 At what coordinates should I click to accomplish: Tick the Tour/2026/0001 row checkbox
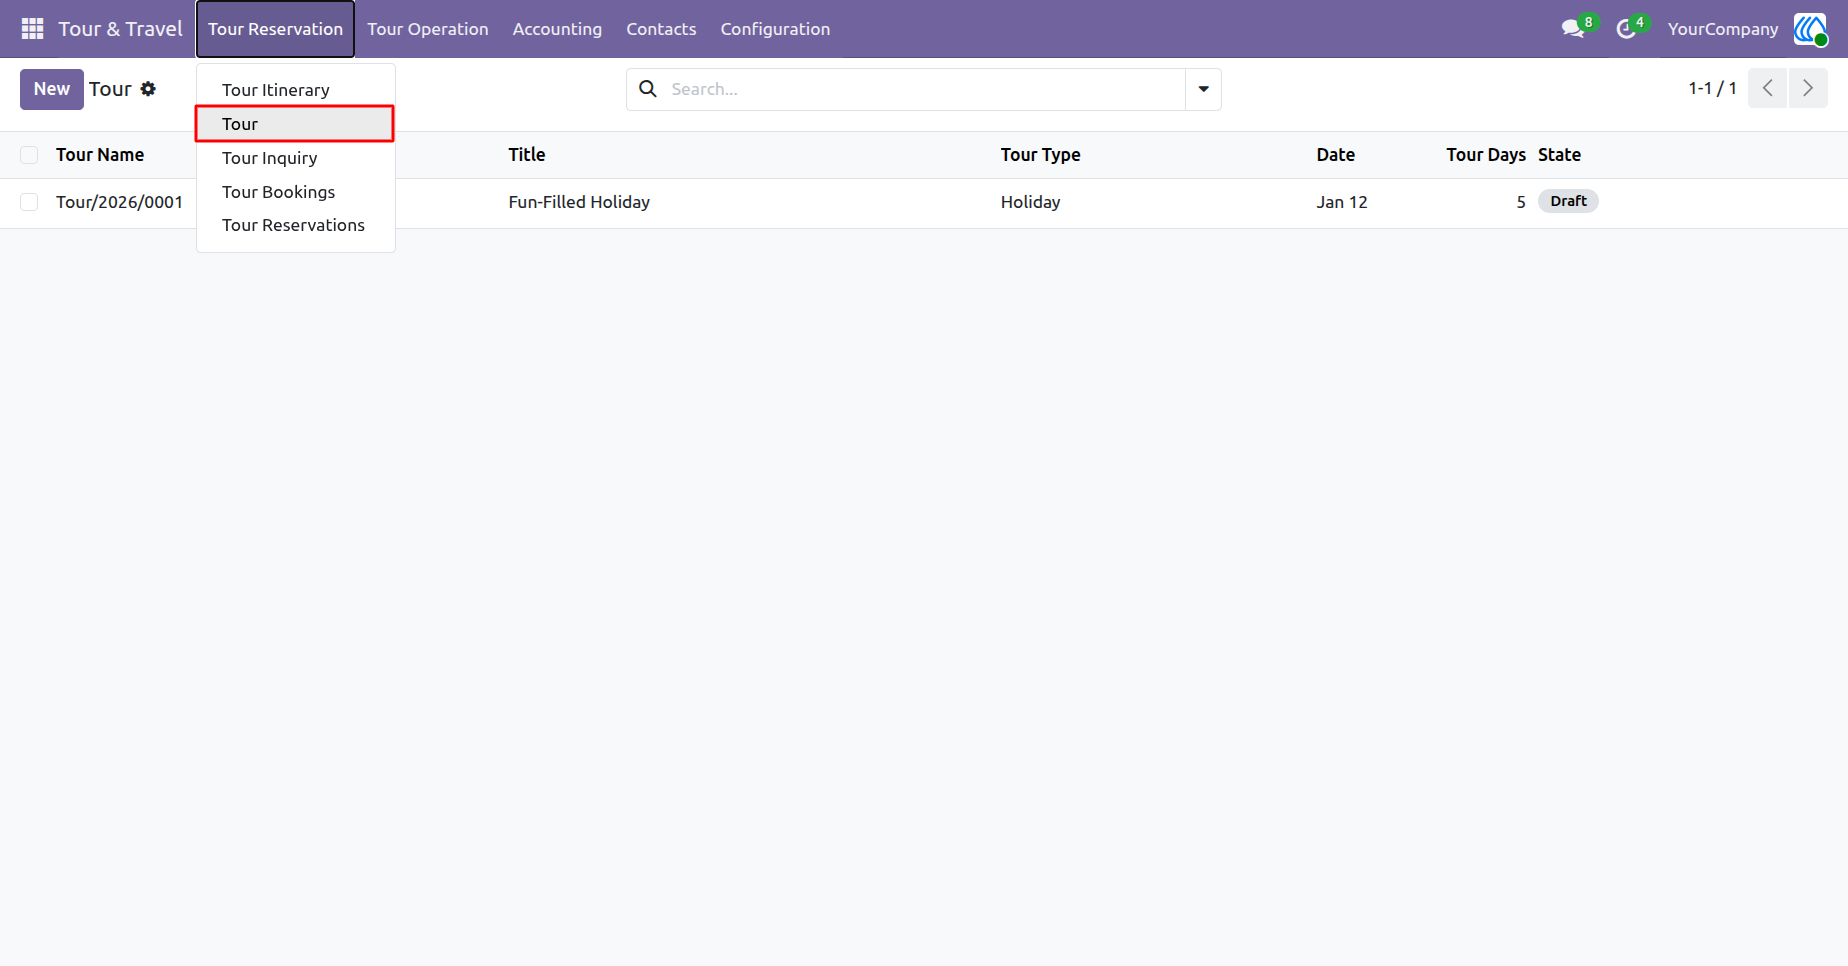[29, 202]
